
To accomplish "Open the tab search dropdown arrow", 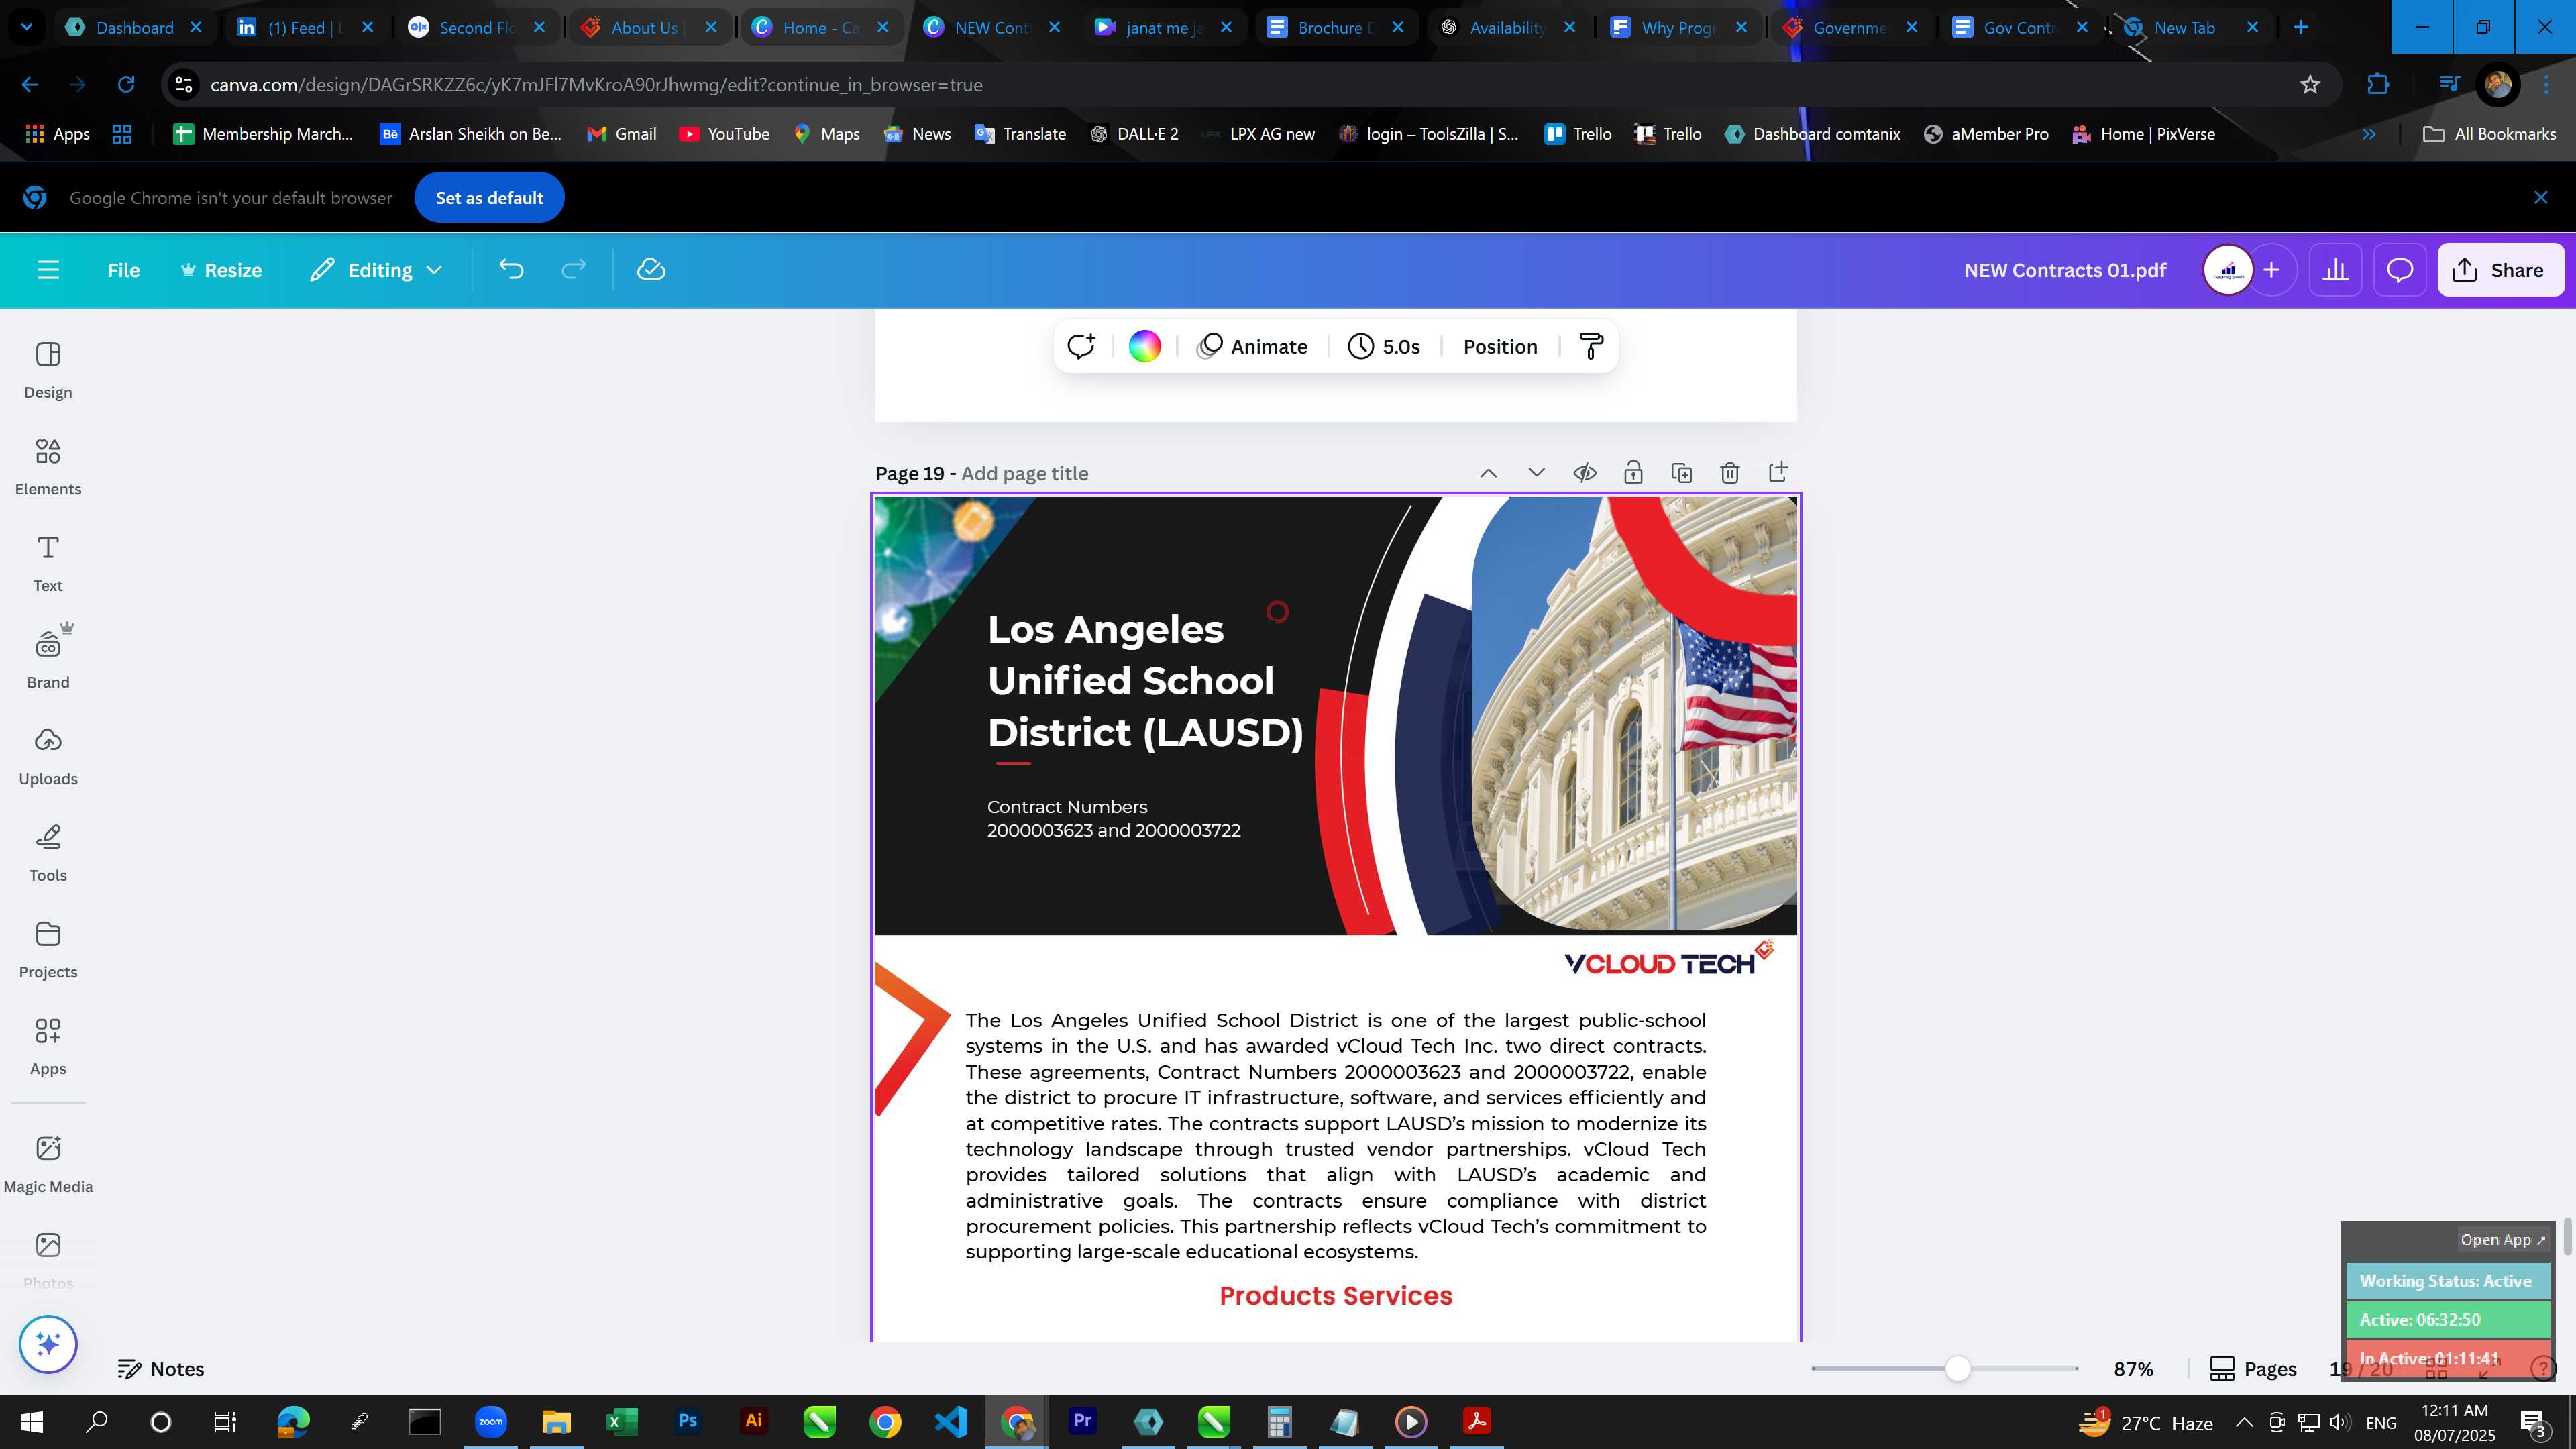I will click(26, 28).
